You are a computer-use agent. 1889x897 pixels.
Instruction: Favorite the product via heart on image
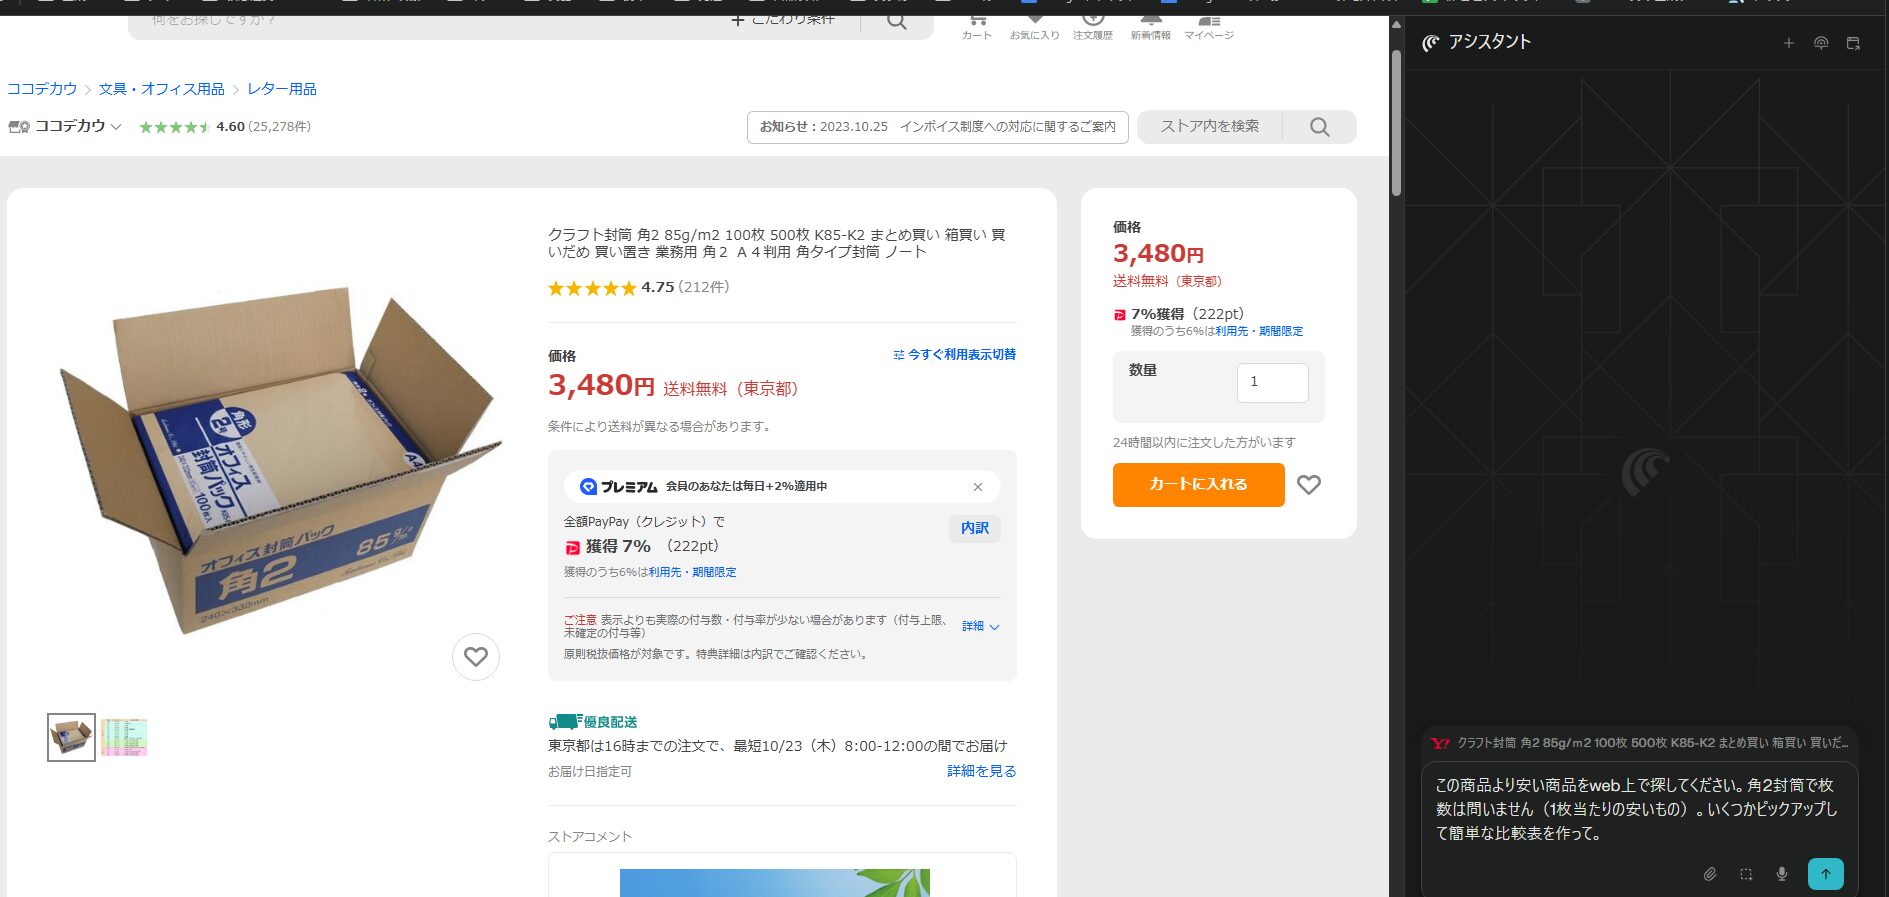(x=476, y=657)
